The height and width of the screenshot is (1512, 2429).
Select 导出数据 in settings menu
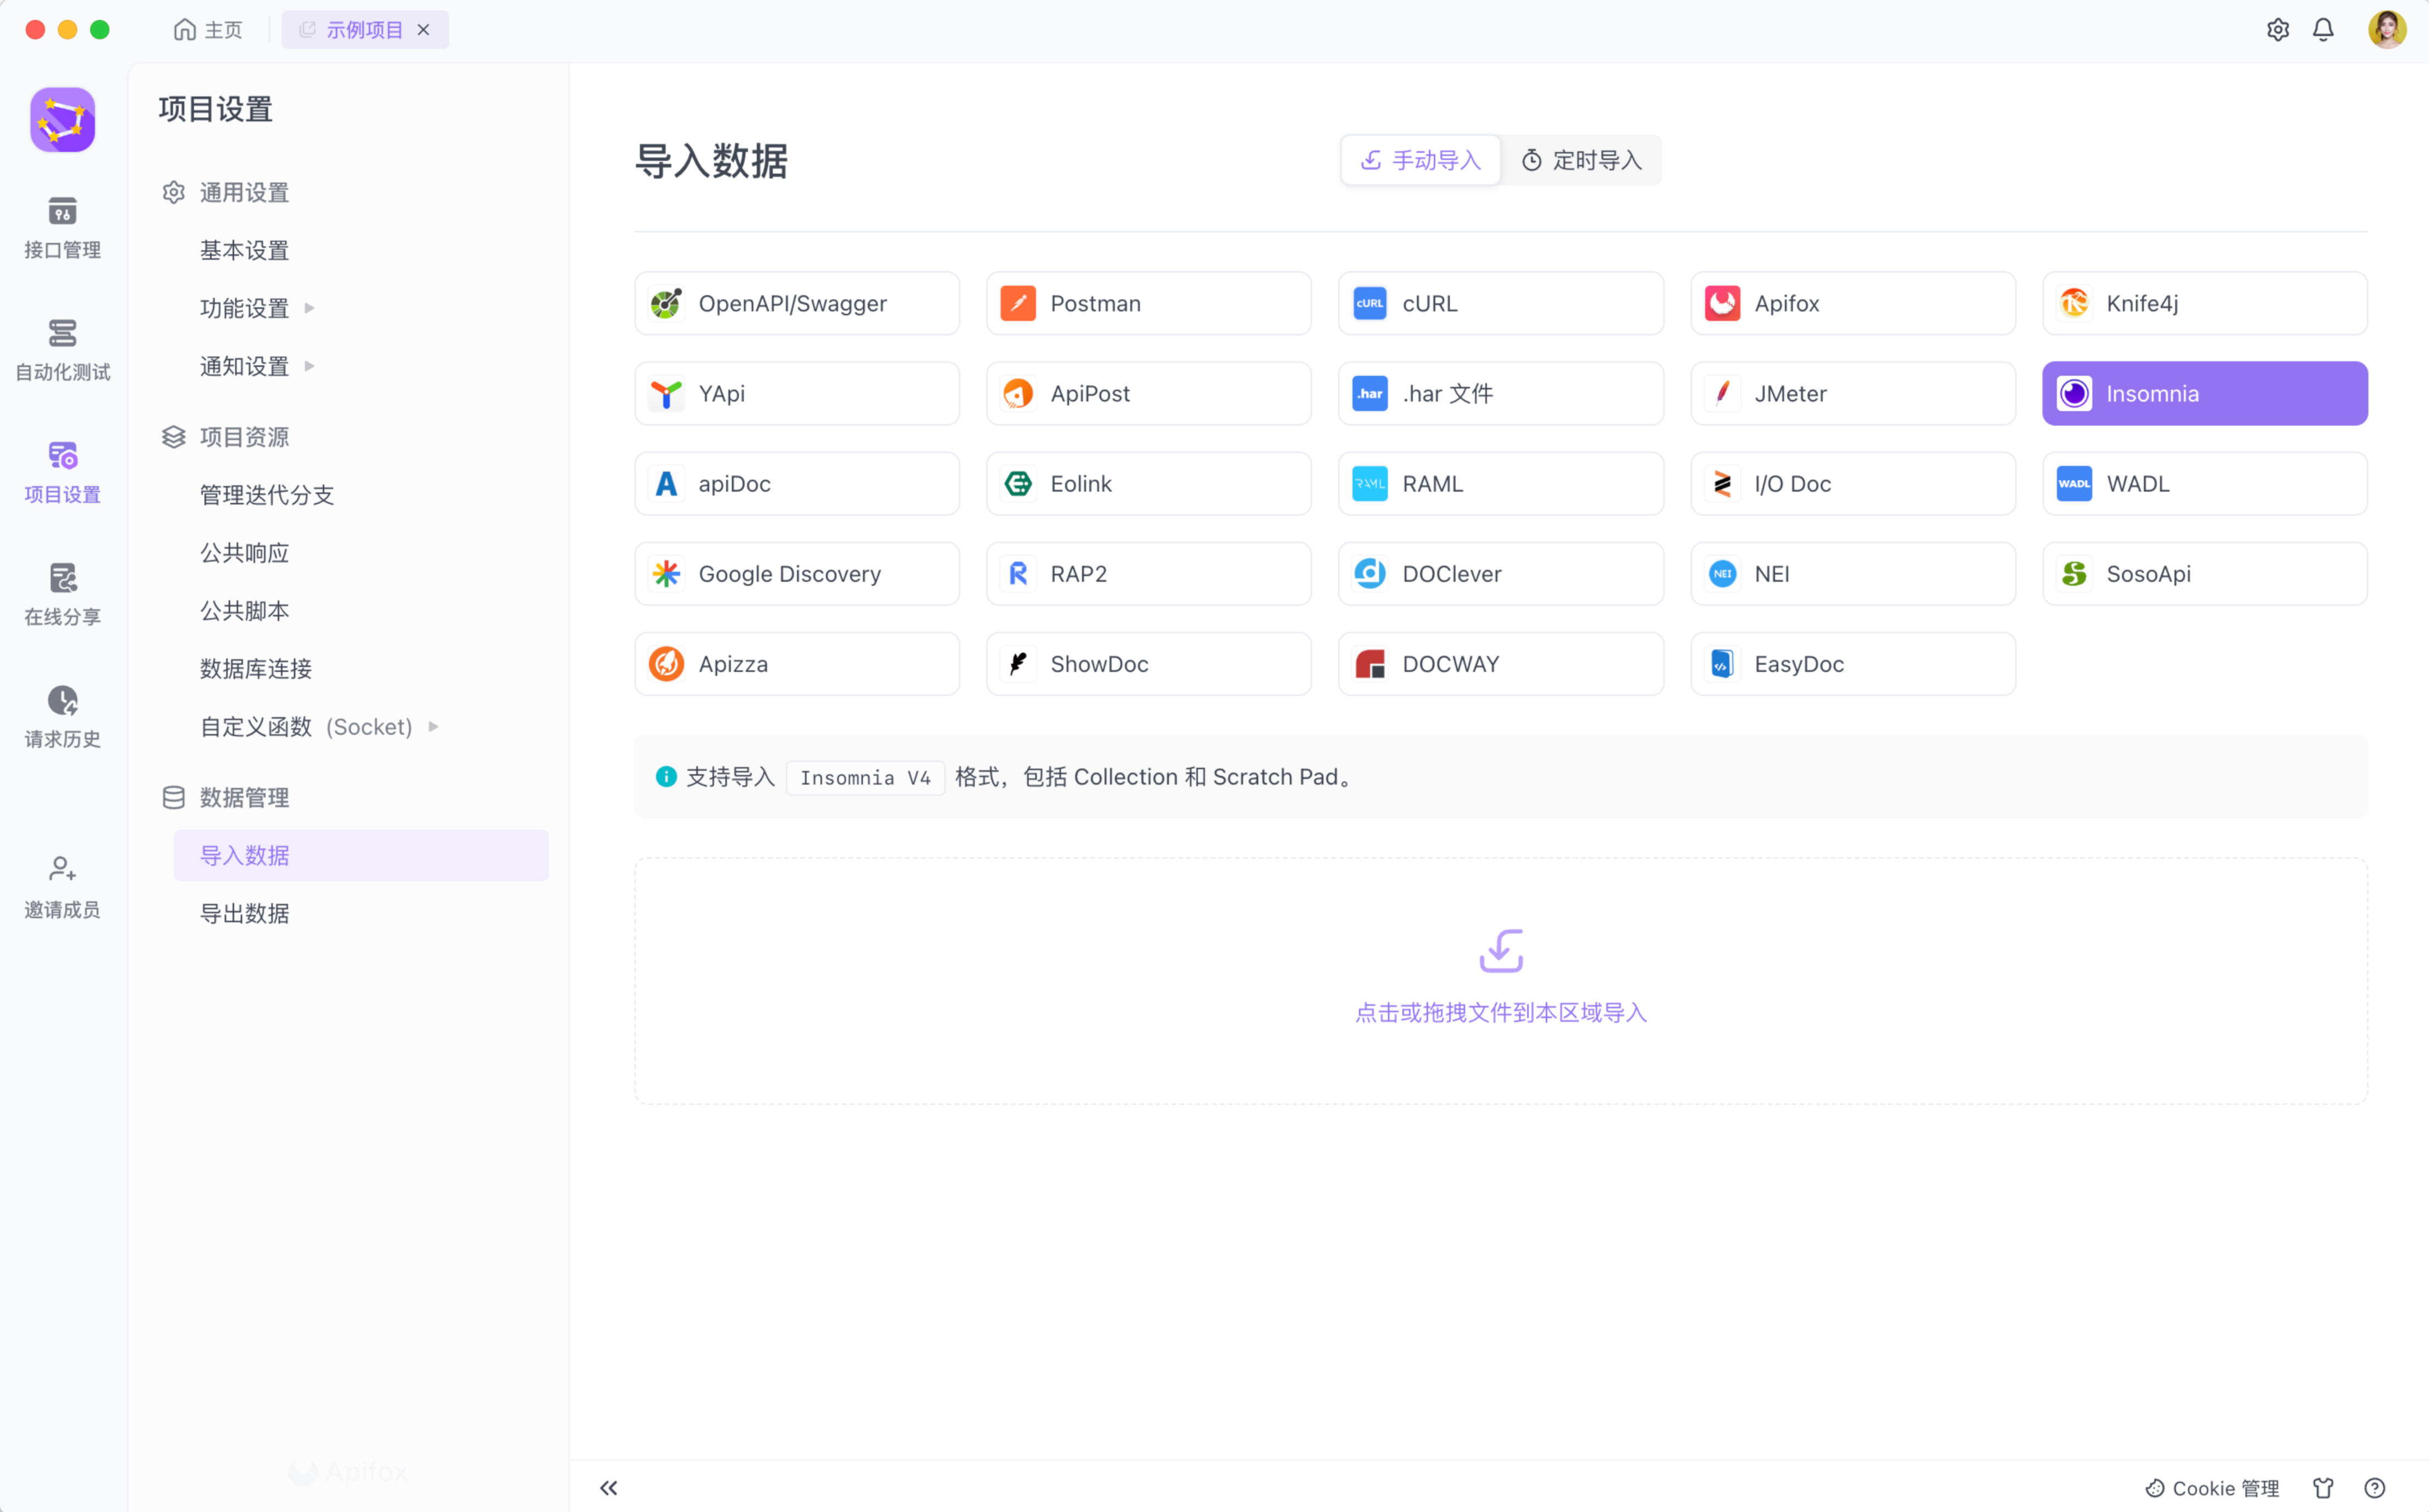pos(245,913)
